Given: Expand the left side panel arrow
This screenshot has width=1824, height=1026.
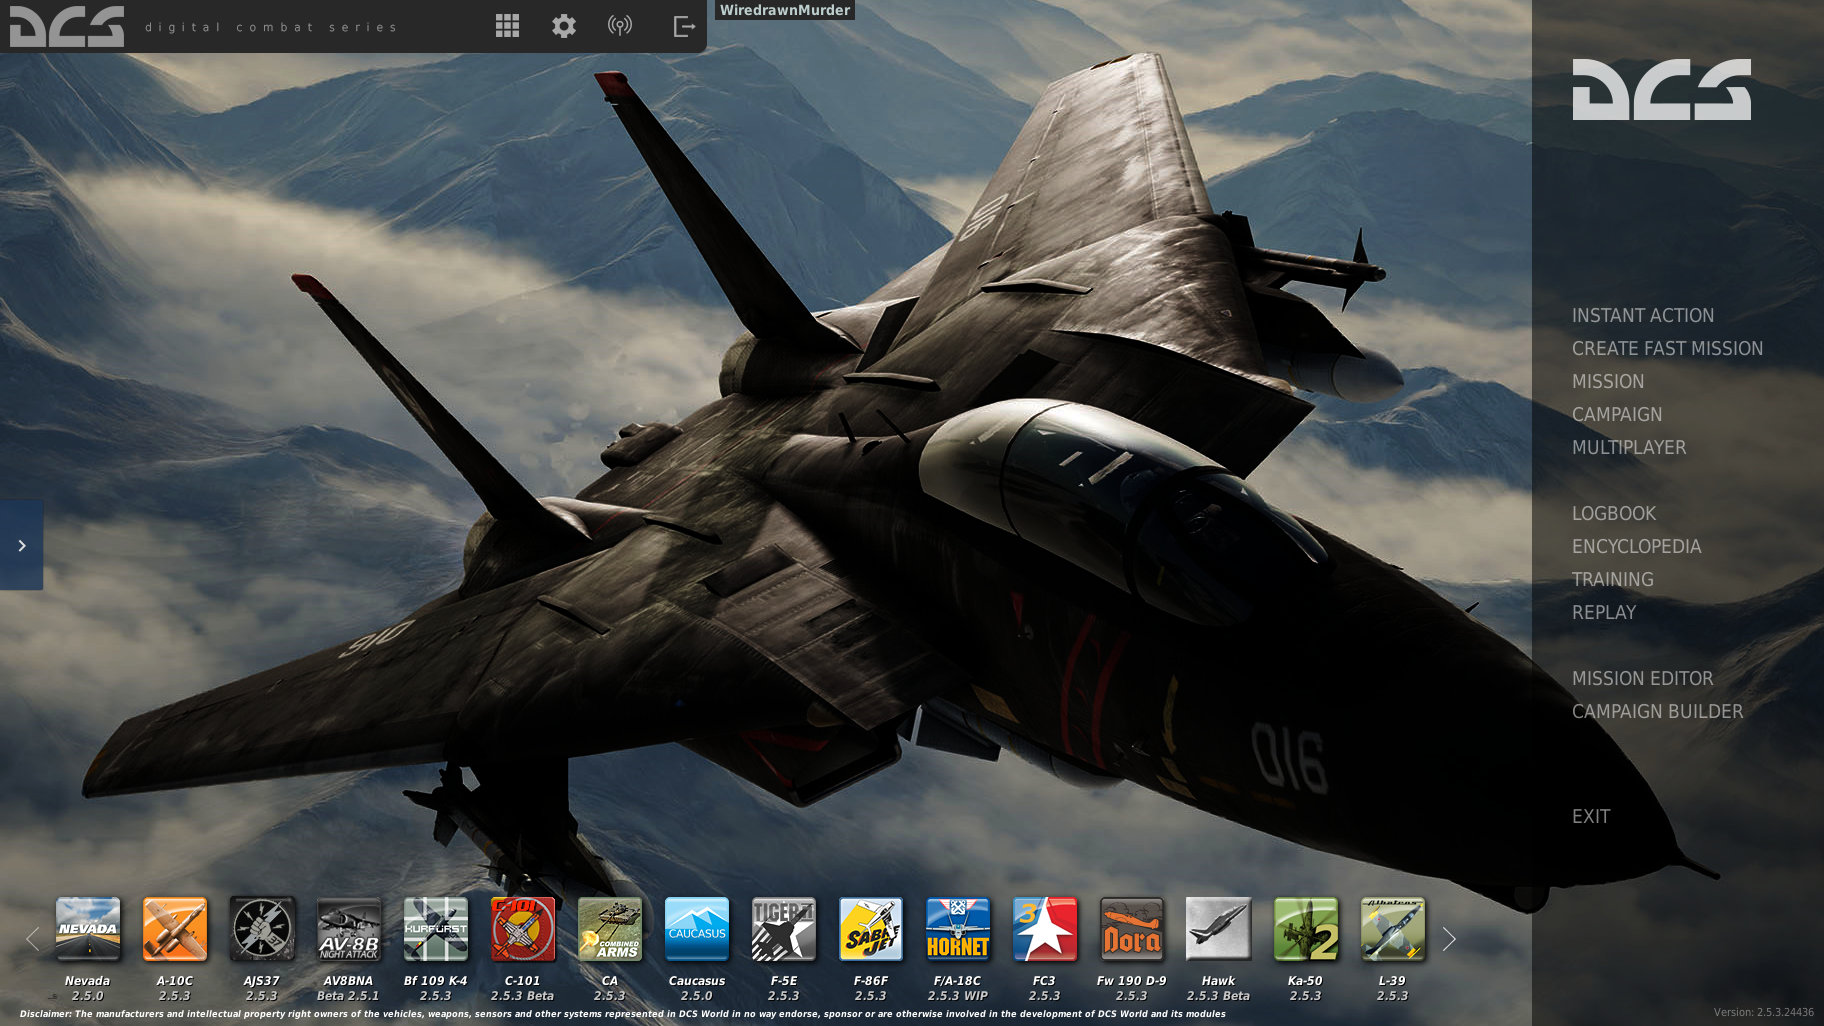Looking at the screenshot, I should click(22, 545).
